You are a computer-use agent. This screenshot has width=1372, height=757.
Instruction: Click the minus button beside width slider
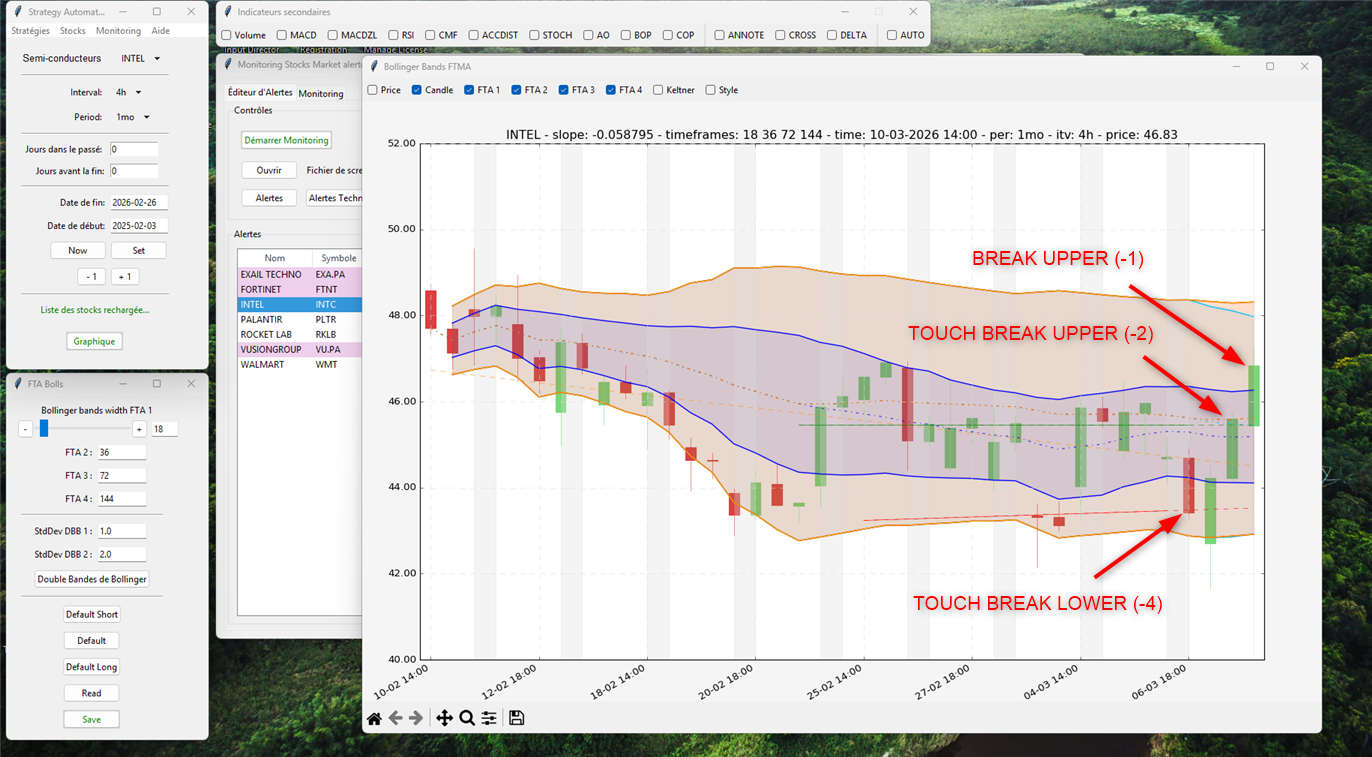[26, 429]
